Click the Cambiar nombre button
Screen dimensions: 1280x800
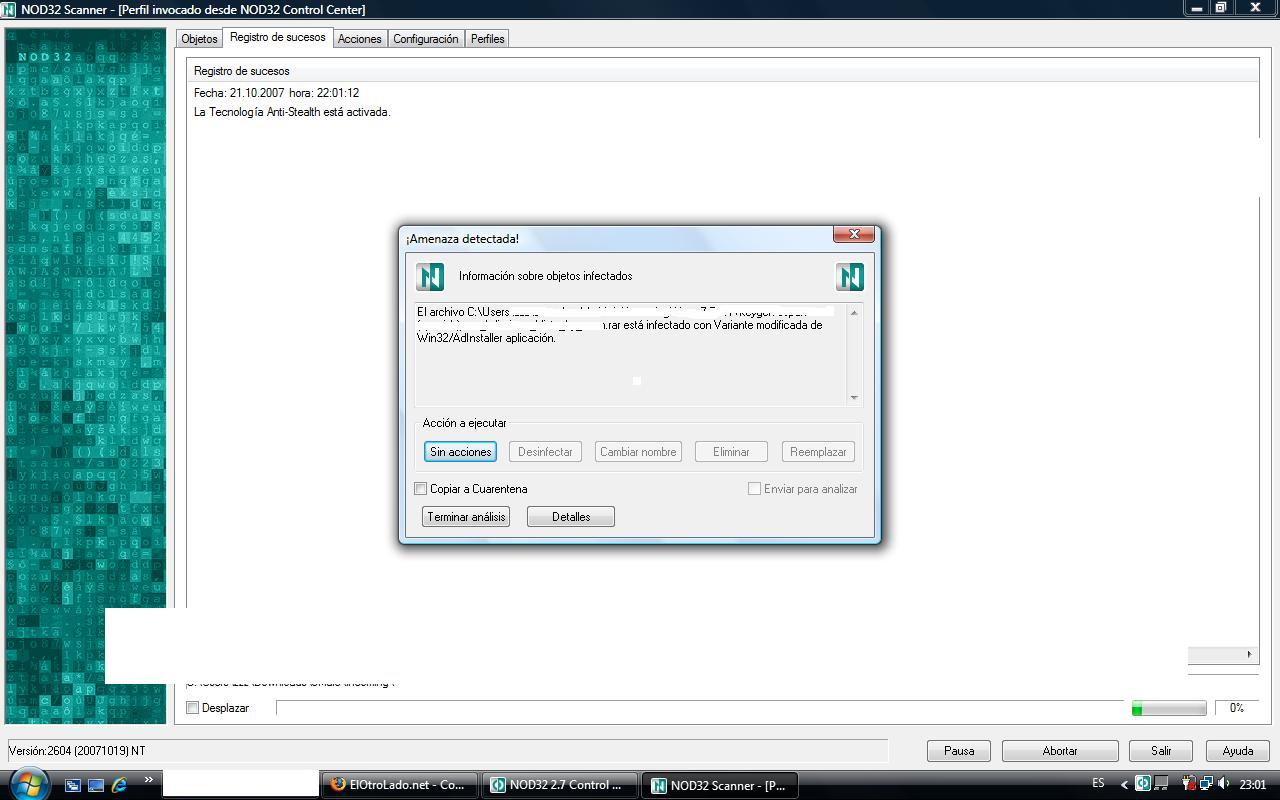pos(638,452)
